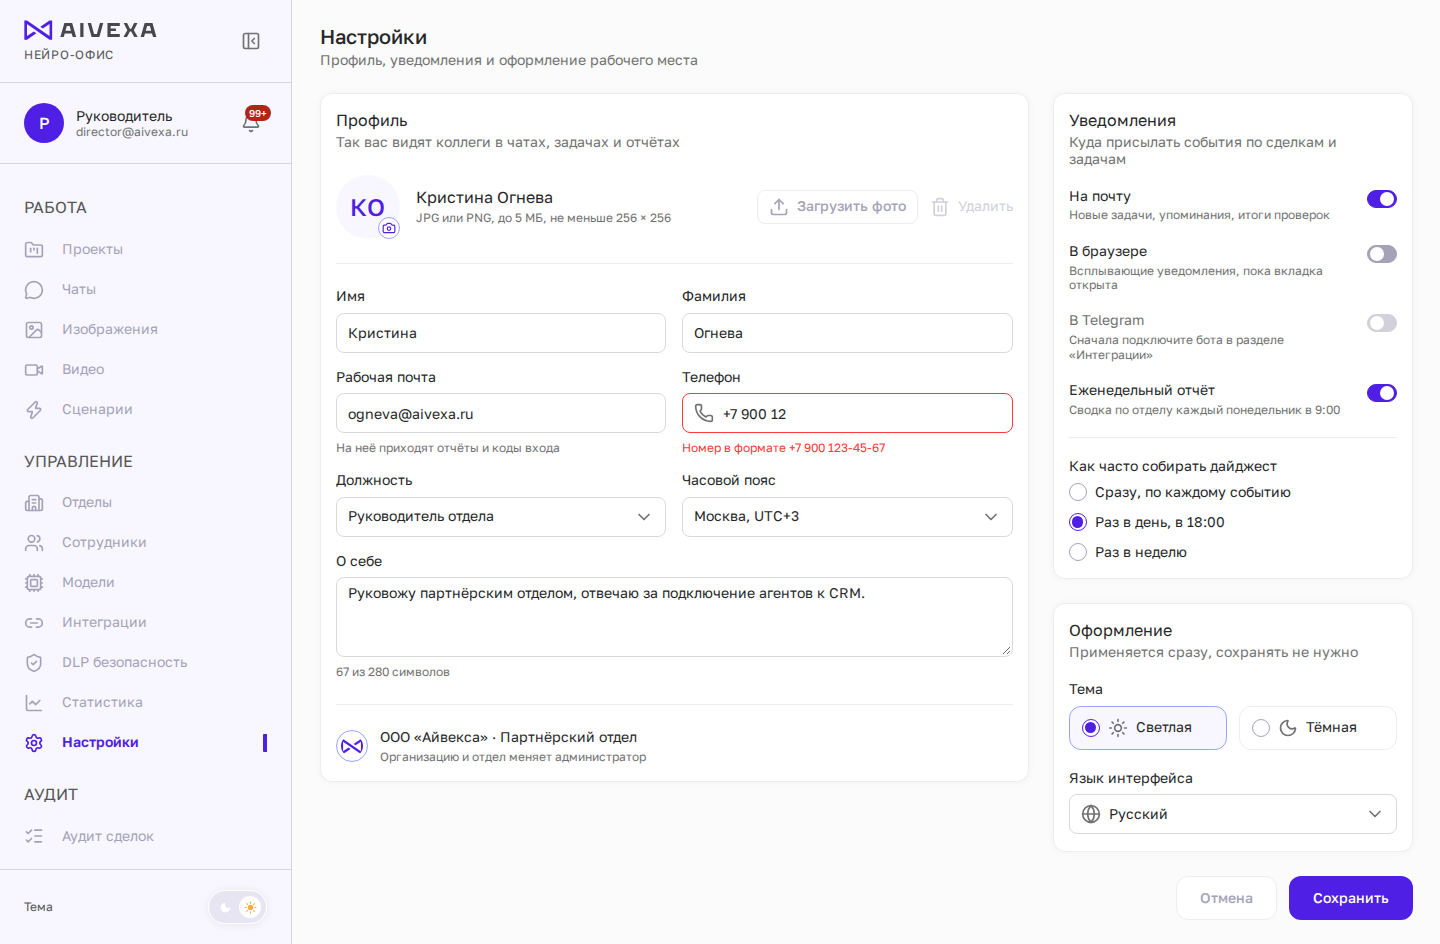Viewport: 1440px width, 944px height.
Task: Collapse the sidebar with the panel icon
Action: click(251, 41)
